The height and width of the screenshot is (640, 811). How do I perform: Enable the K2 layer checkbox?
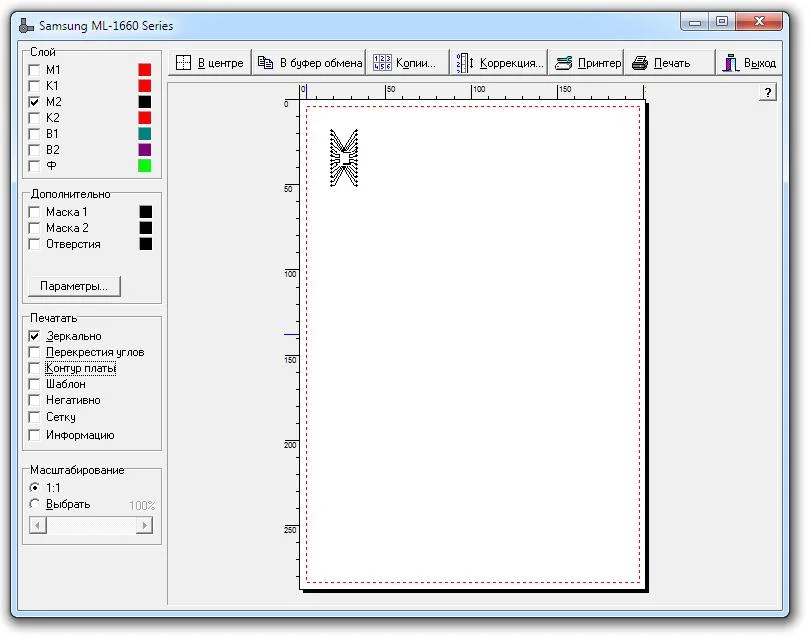tap(34, 117)
